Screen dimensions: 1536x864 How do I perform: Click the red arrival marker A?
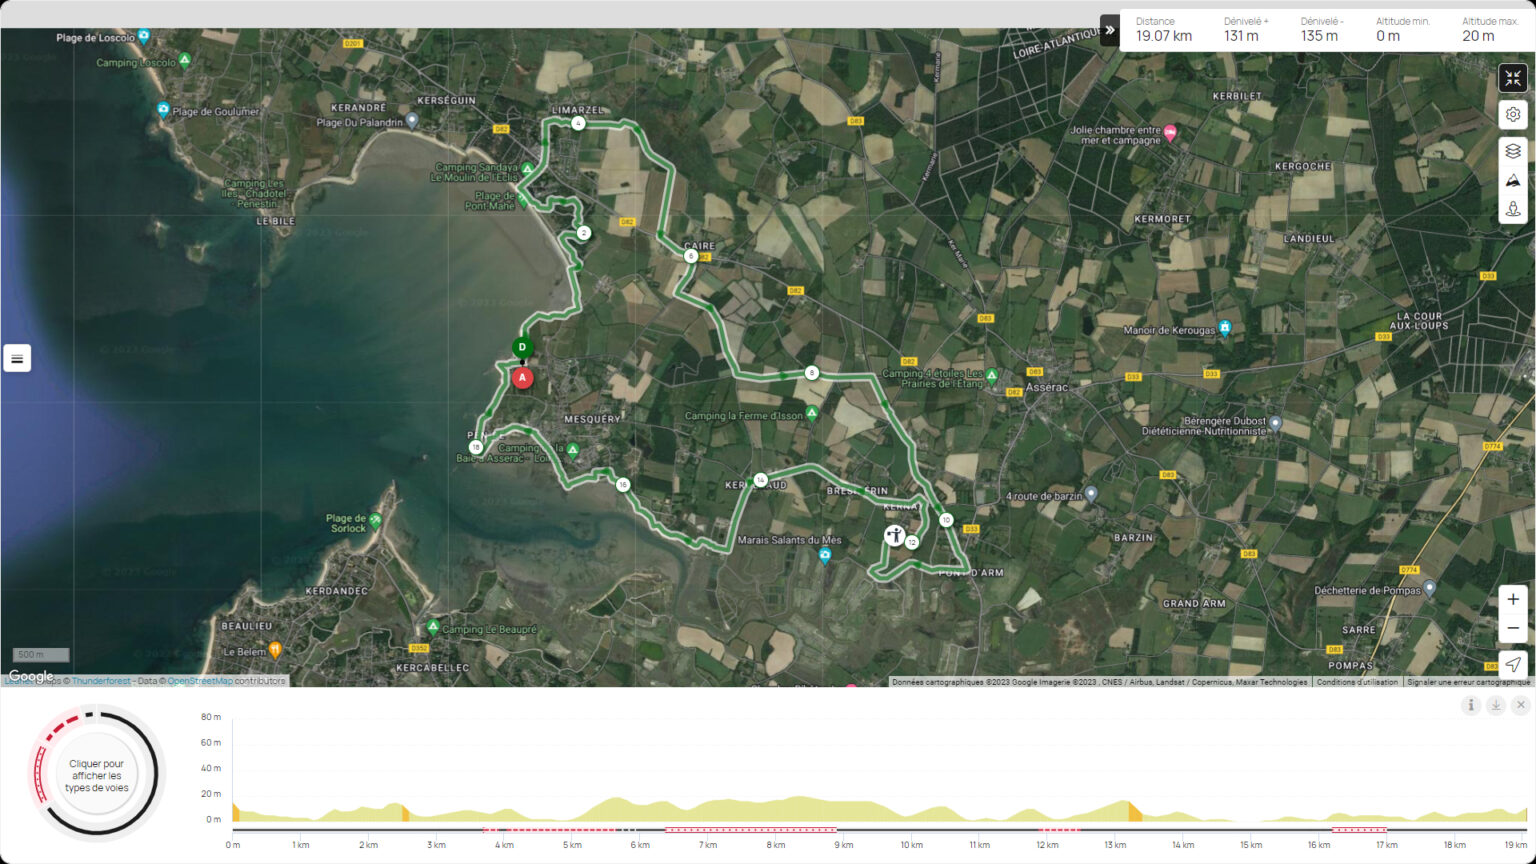(522, 378)
